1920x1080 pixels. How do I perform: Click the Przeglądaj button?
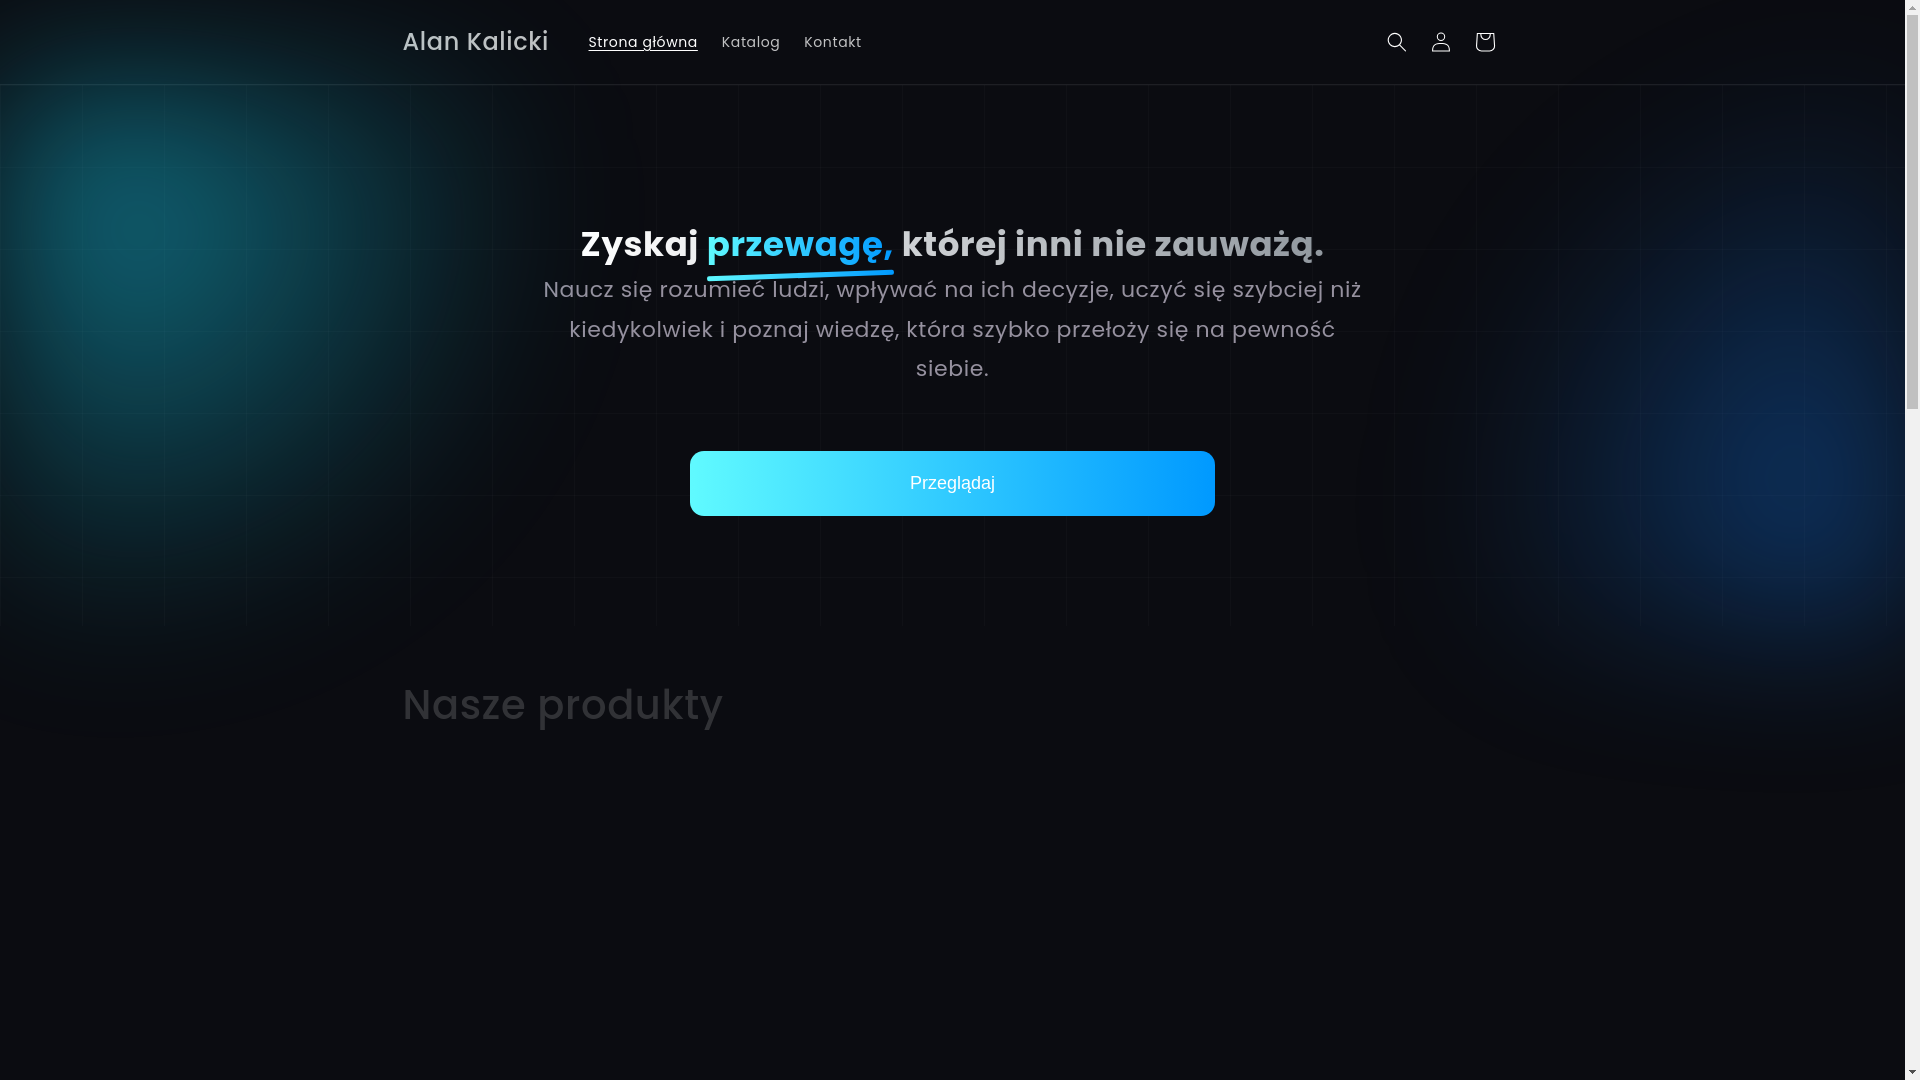[952, 483]
